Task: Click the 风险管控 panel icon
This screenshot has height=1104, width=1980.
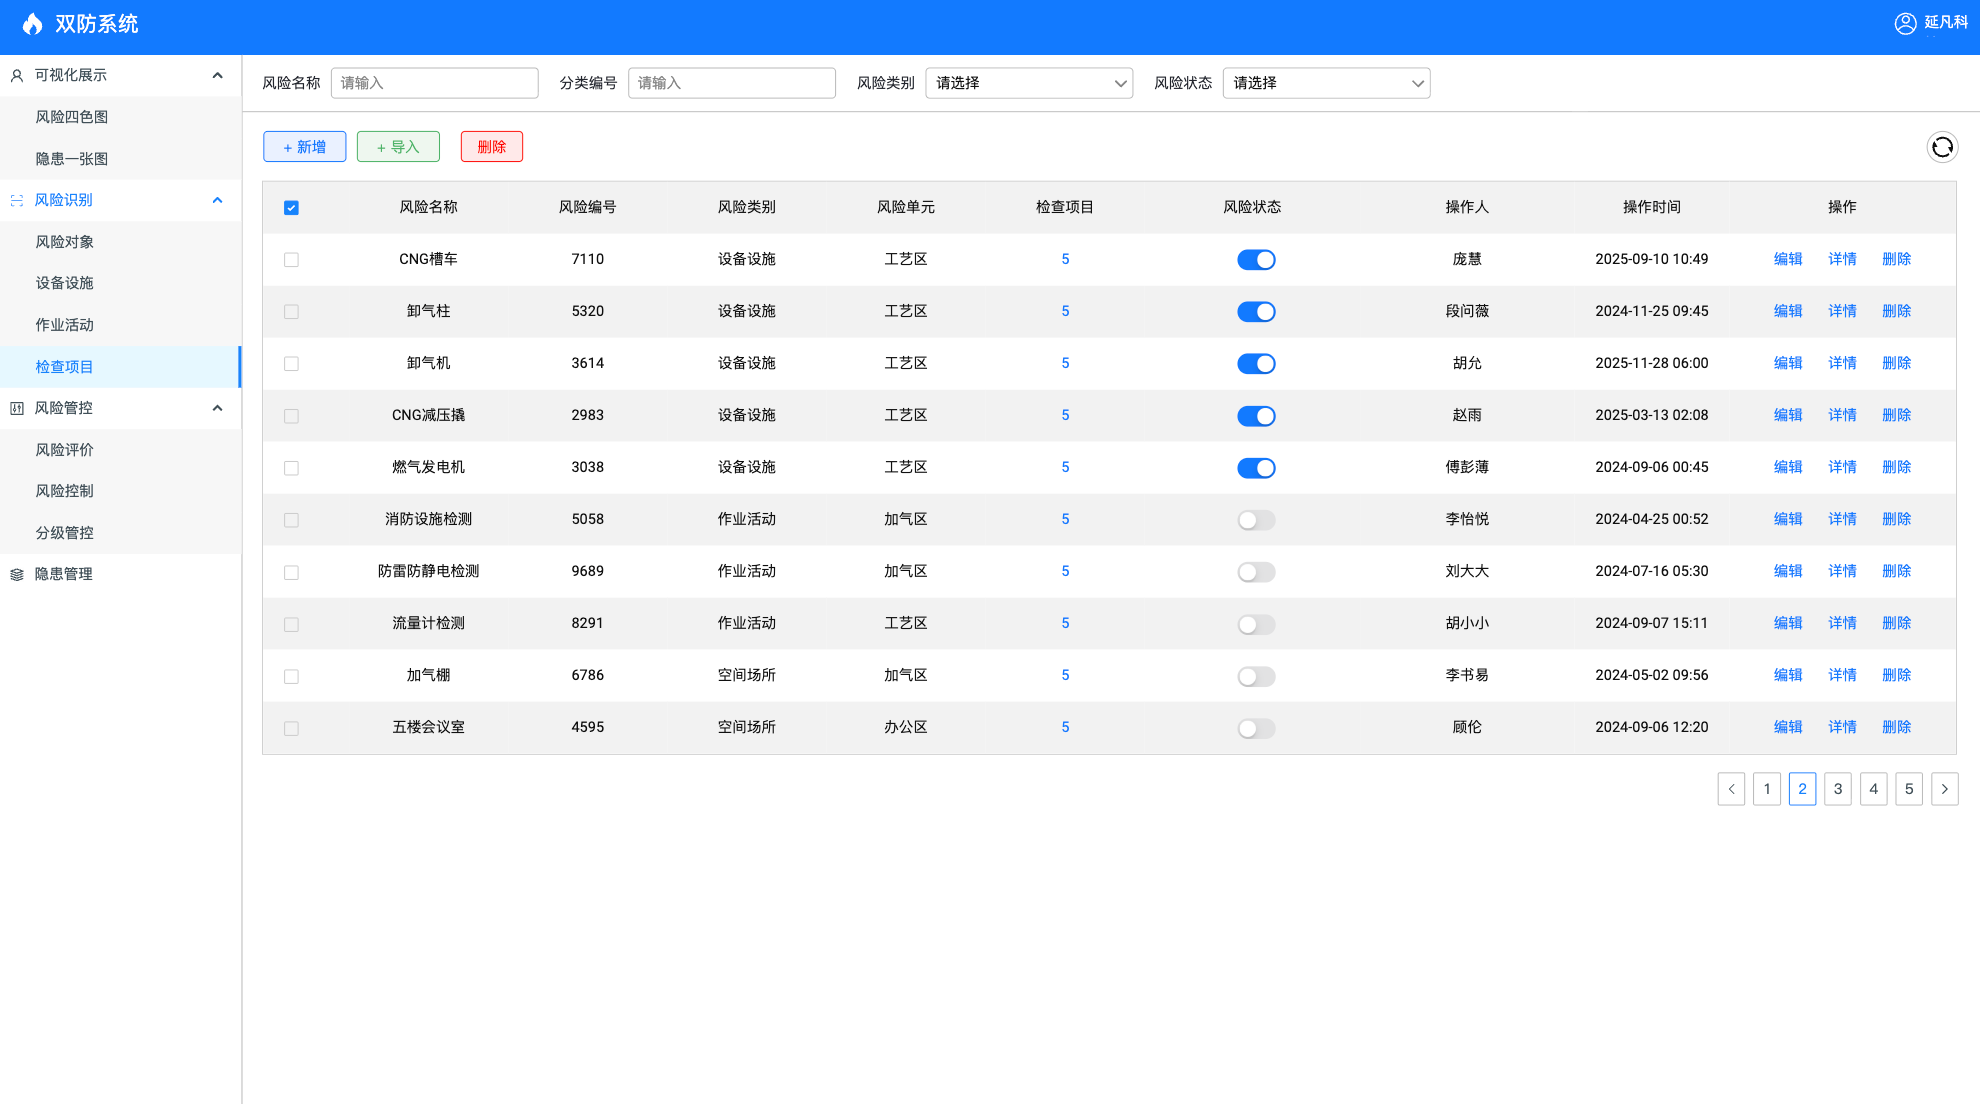Action: pos(17,408)
